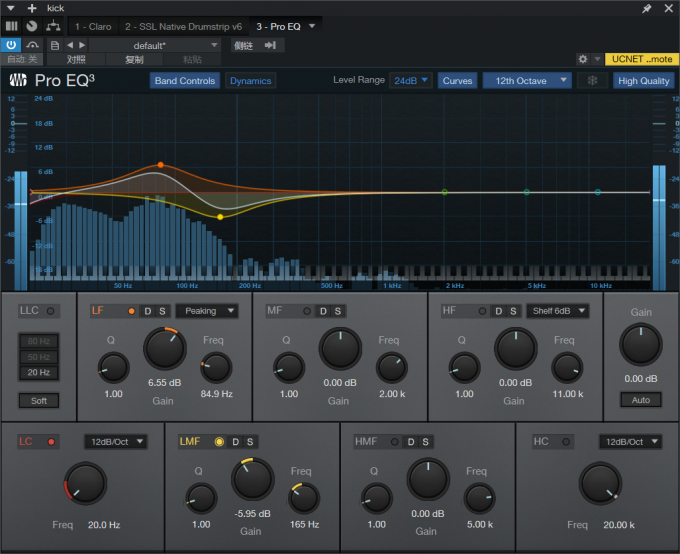Image resolution: width=680 pixels, height=554 pixels.
Task: Open the Dynamics view
Action: point(250,81)
